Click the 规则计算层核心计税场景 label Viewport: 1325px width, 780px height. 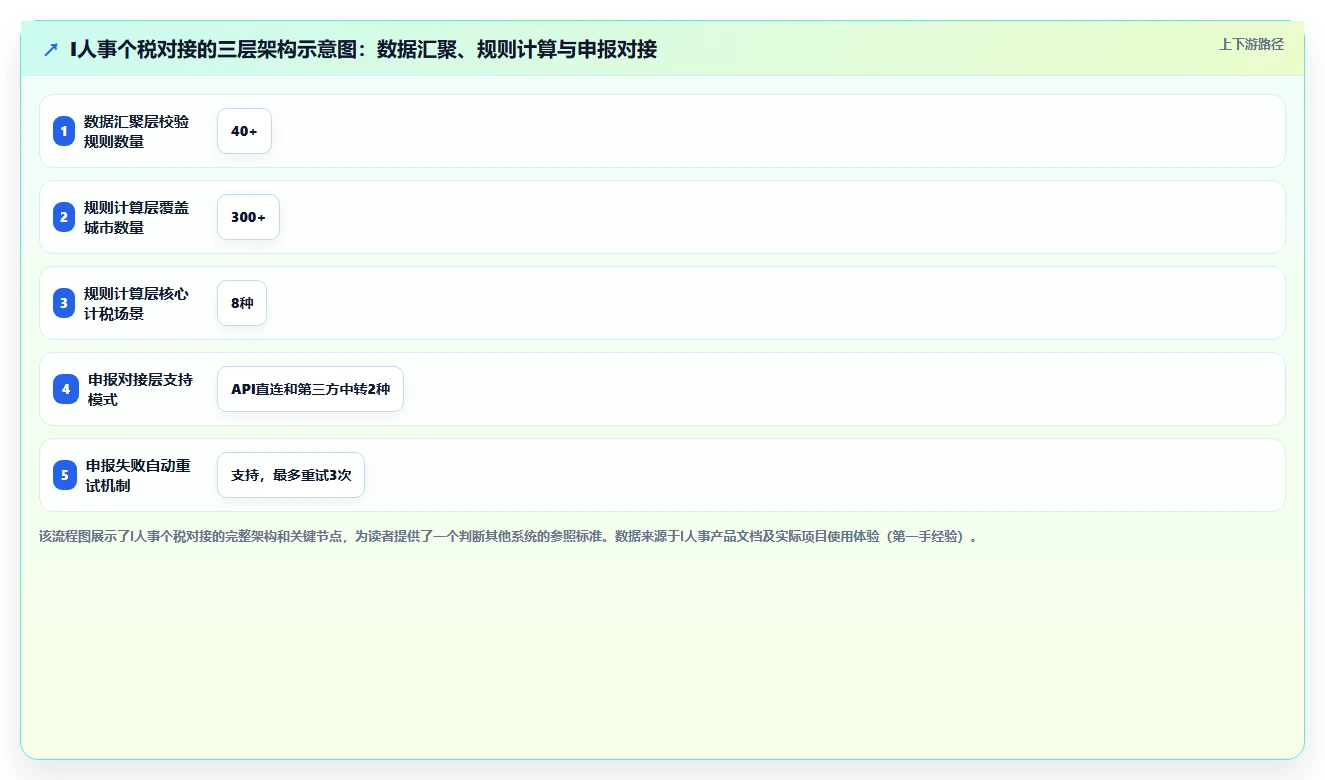pos(137,303)
